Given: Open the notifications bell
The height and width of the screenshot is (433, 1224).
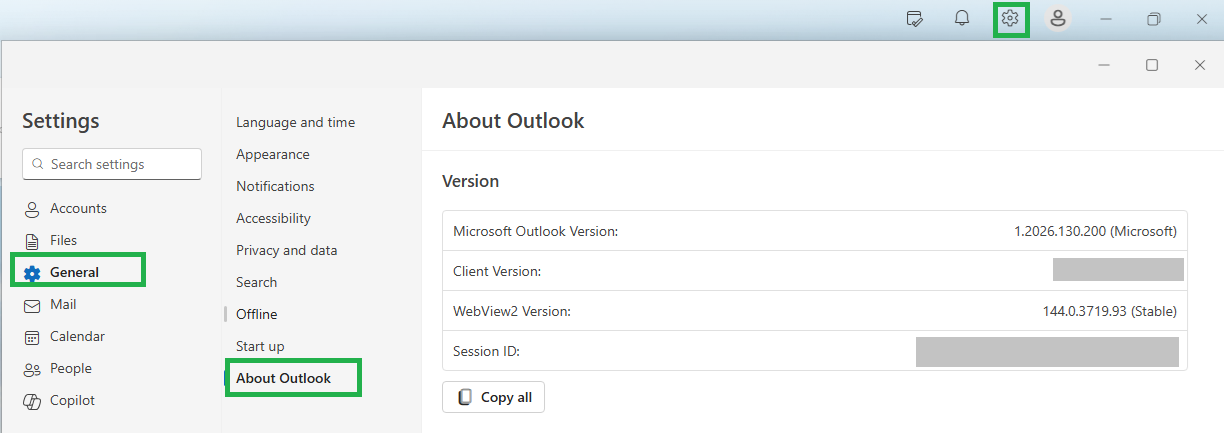Looking at the screenshot, I should 962,19.
